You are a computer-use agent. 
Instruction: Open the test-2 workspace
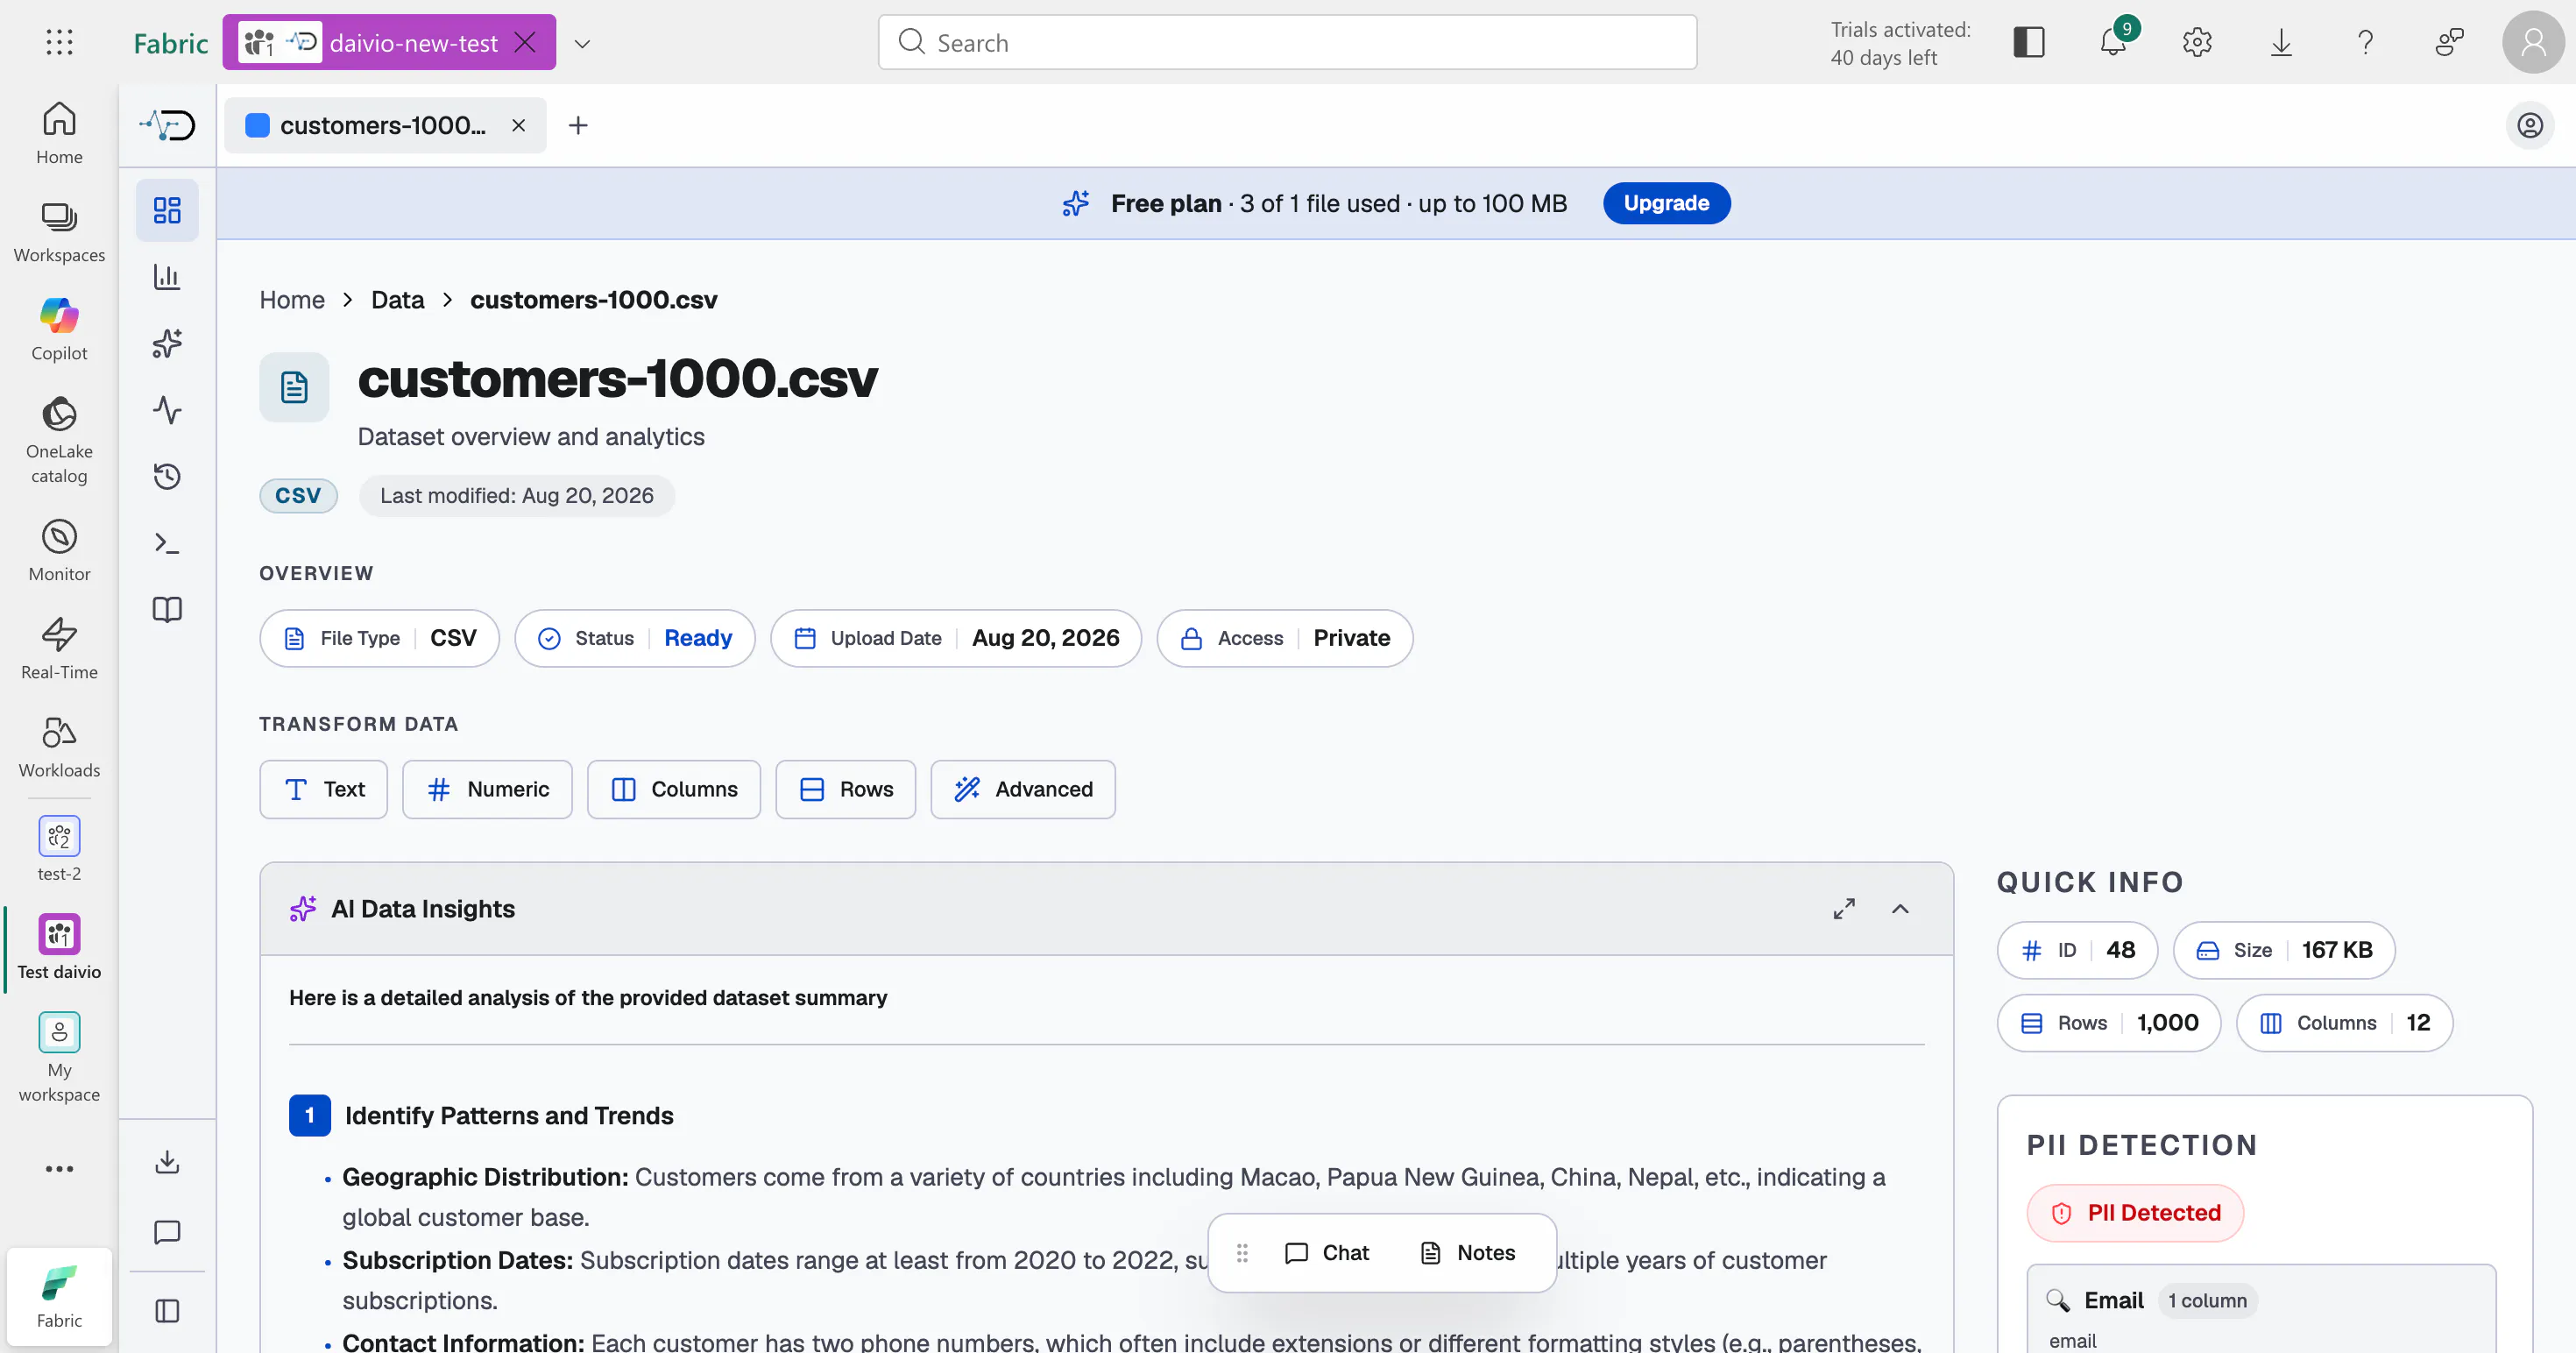tap(59, 848)
